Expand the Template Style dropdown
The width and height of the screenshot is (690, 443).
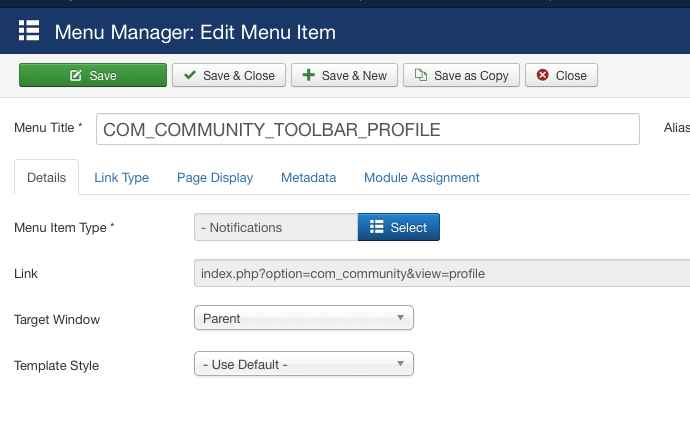pos(304,364)
